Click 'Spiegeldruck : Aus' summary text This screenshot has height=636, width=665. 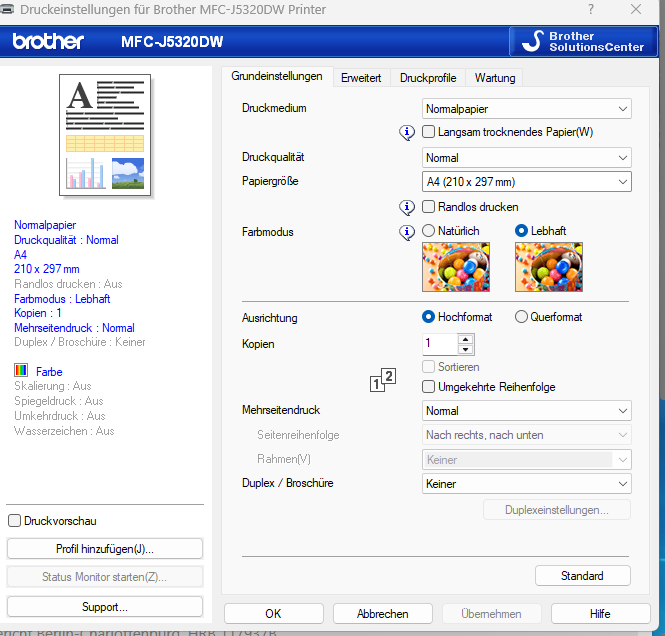tap(59, 401)
